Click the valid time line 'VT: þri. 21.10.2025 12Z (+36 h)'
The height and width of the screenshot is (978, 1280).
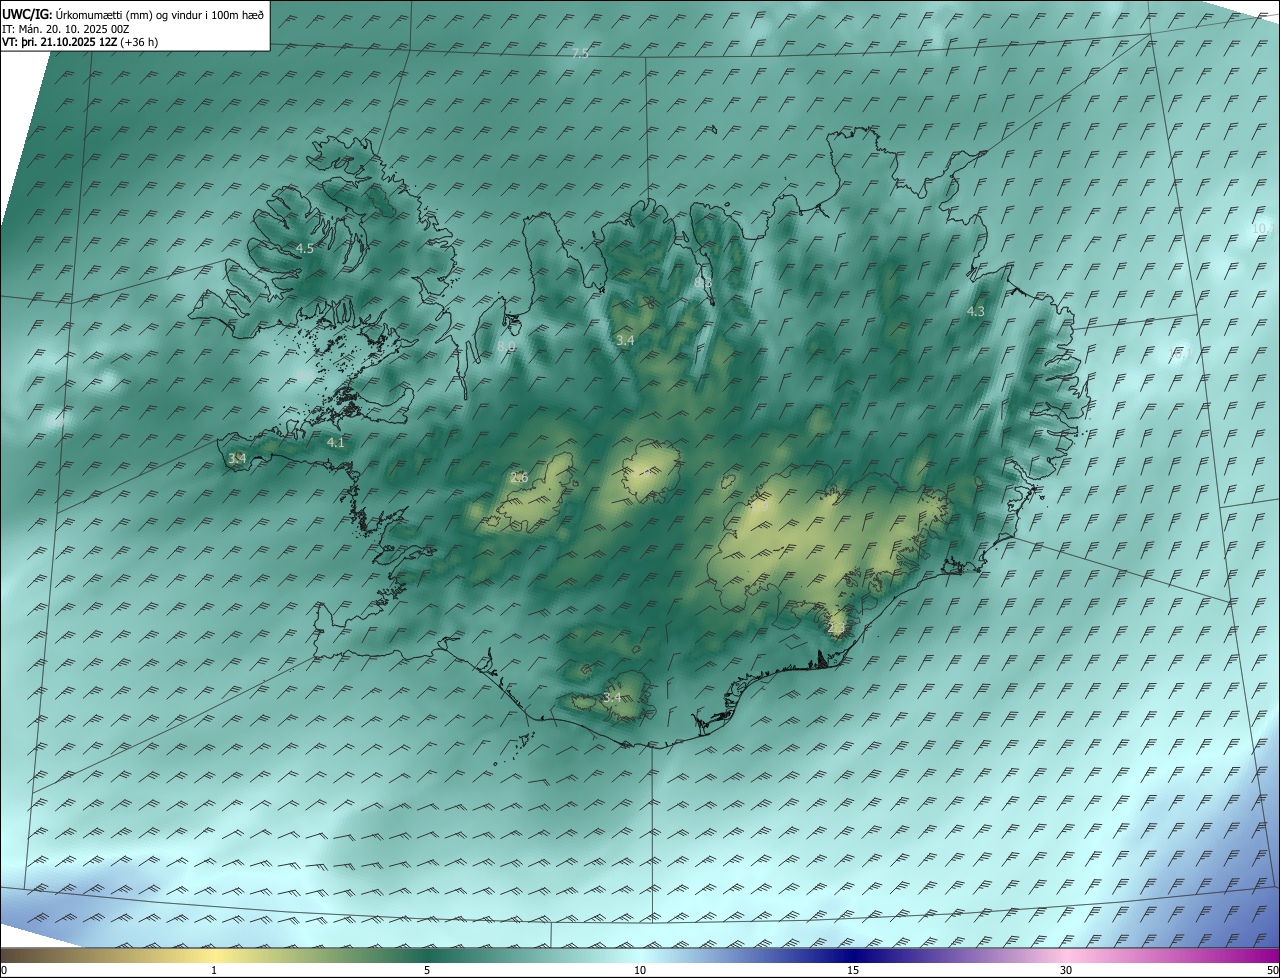(x=80, y=42)
